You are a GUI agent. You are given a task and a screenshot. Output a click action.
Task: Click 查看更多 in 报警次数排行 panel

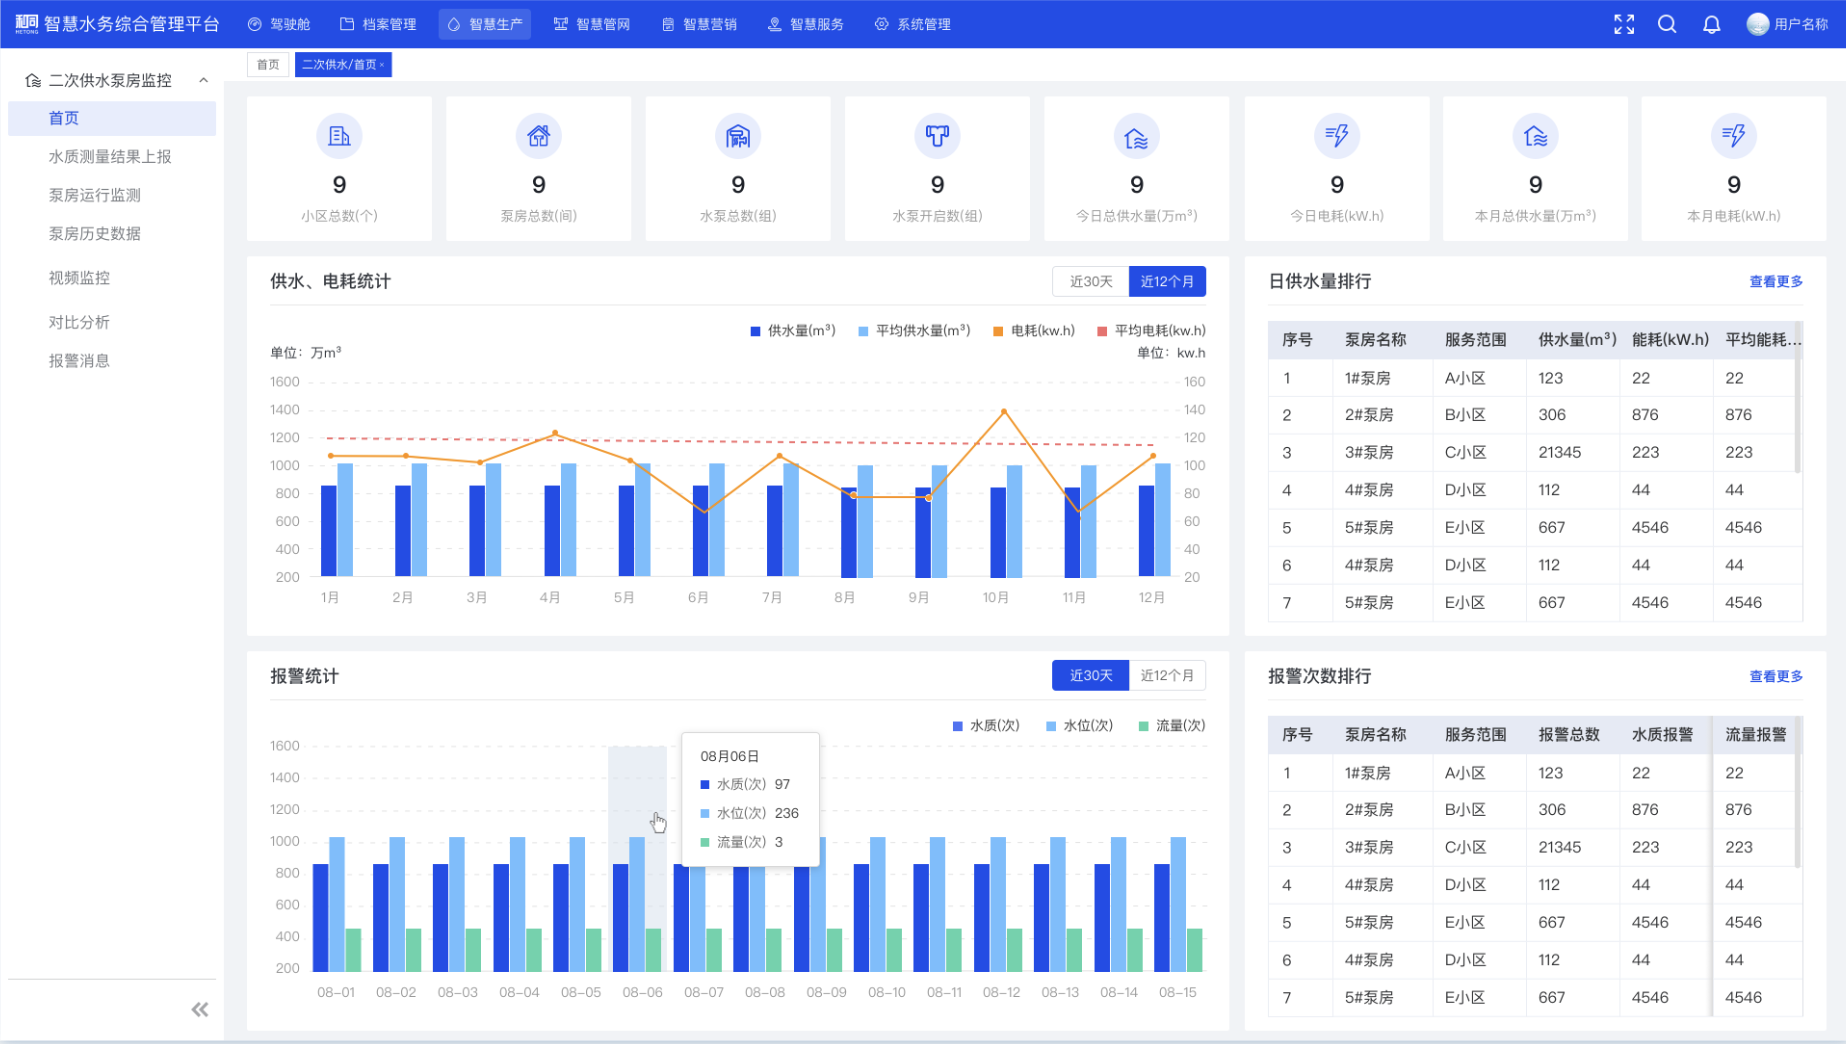point(1774,676)
